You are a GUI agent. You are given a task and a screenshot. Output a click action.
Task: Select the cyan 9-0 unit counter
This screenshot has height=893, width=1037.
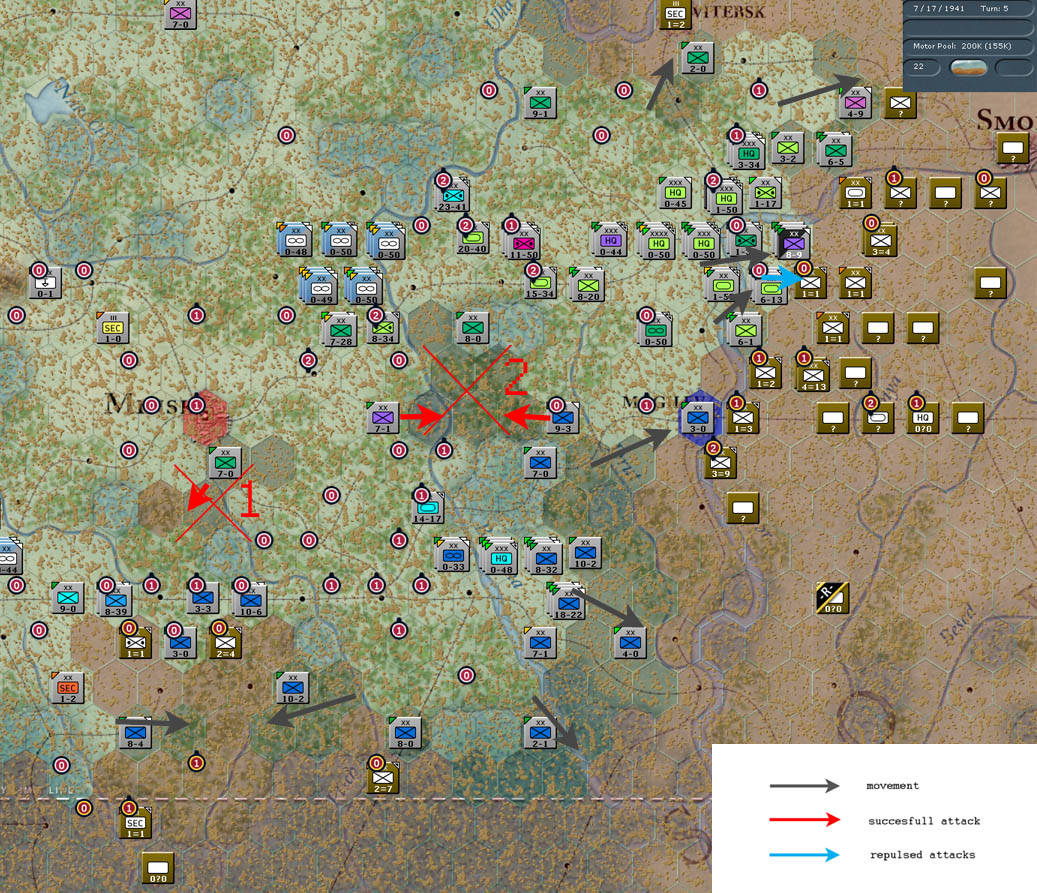67,598
